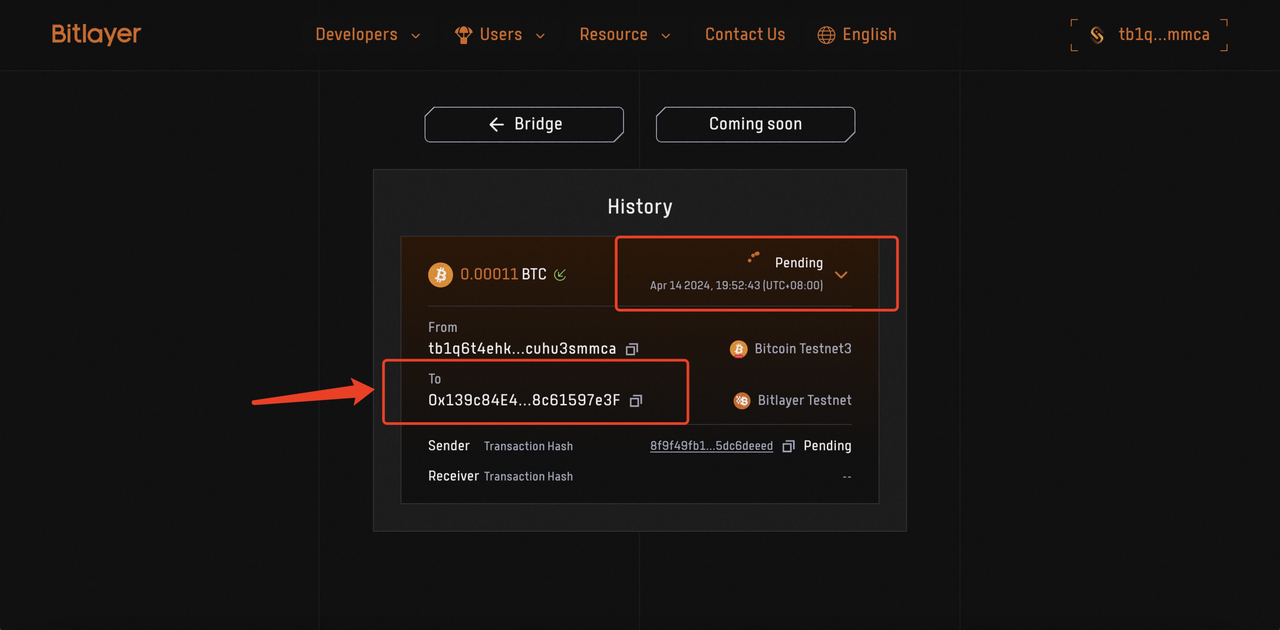
Task: Copy the sender transaction hash
Action: point(788,446)
